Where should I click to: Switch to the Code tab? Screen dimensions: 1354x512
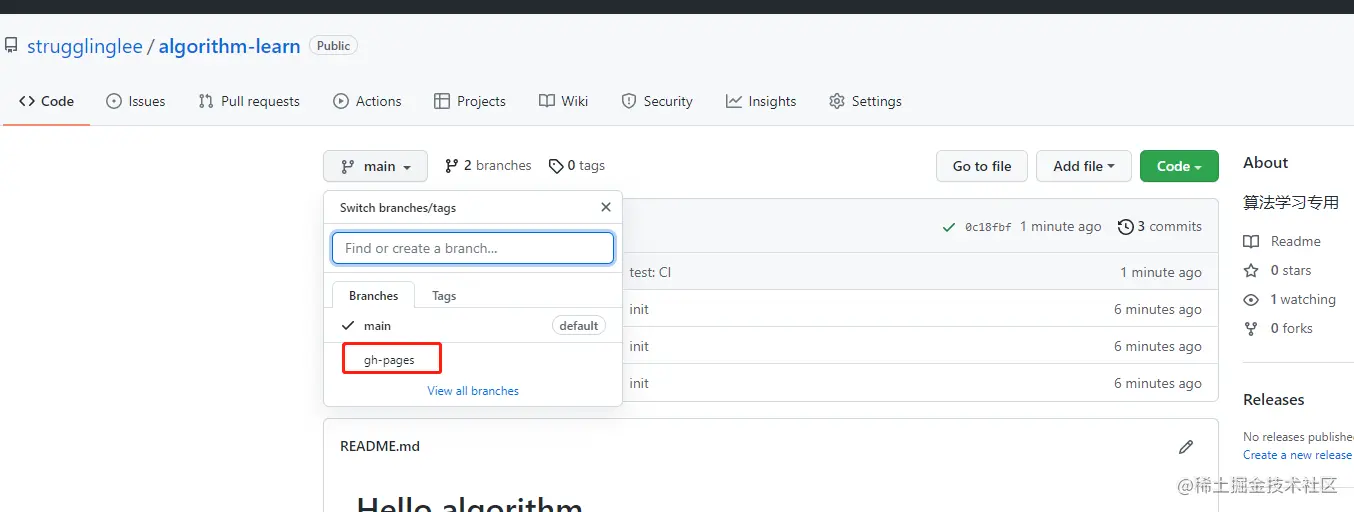click(x=46, y=101)
